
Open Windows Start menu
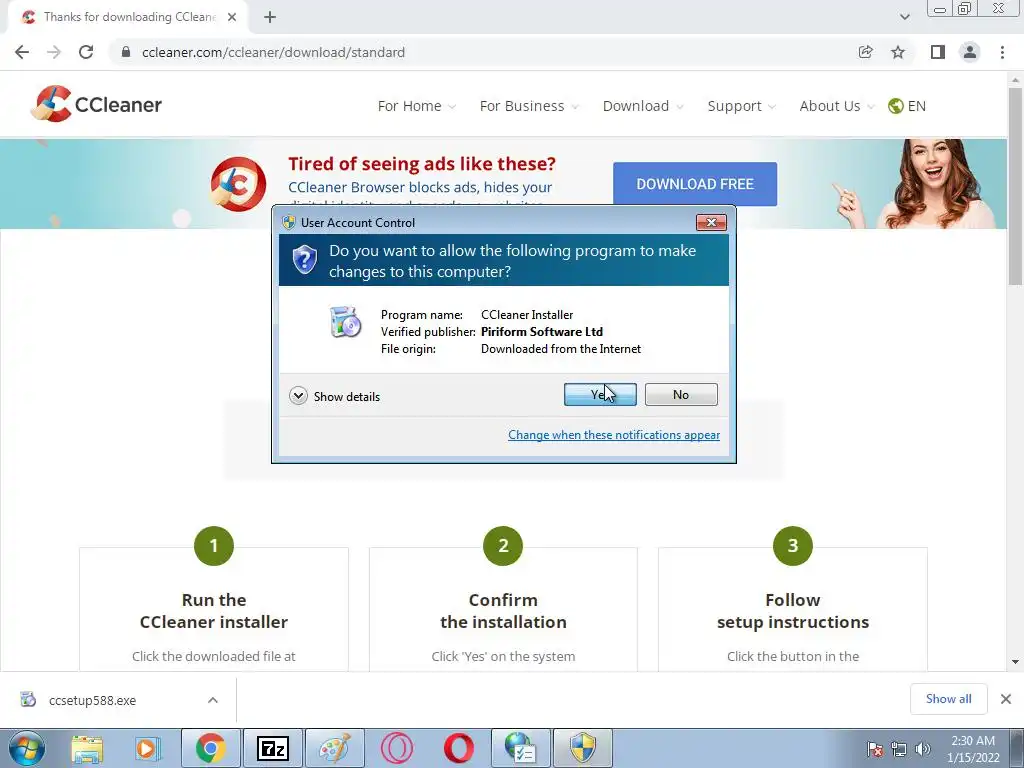27,748
